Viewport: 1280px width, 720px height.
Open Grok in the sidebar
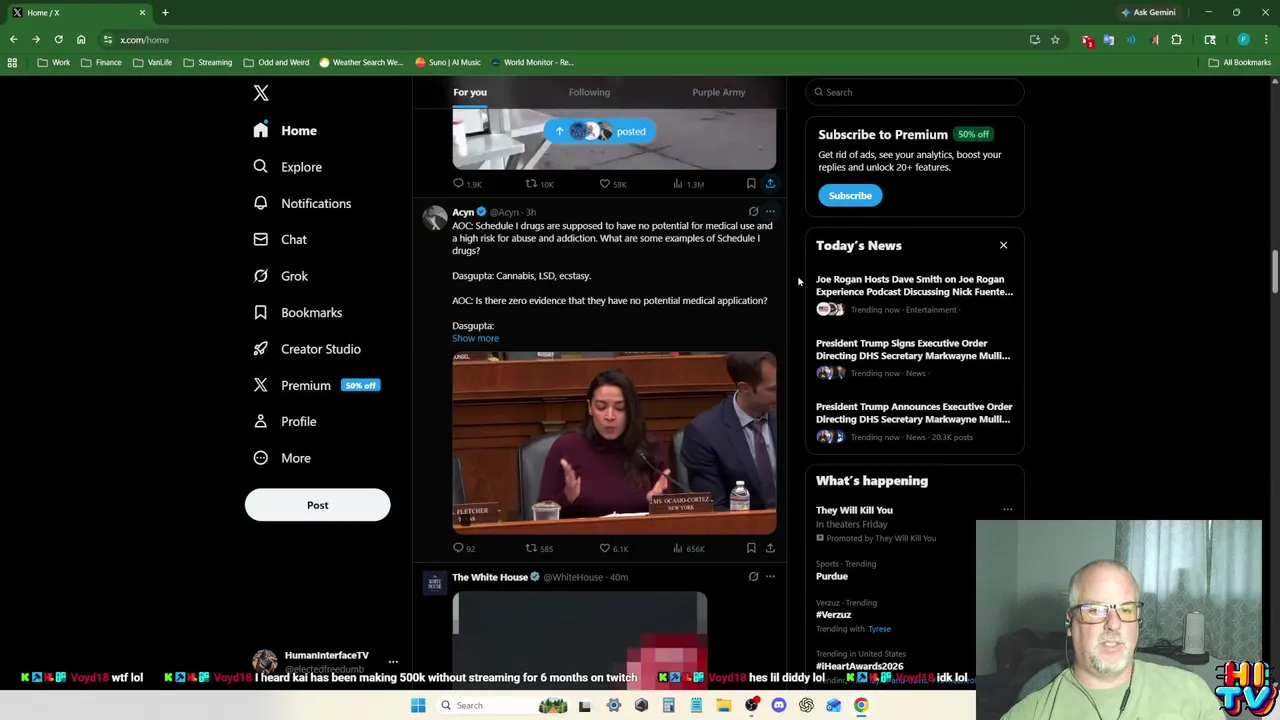[281, 276]
